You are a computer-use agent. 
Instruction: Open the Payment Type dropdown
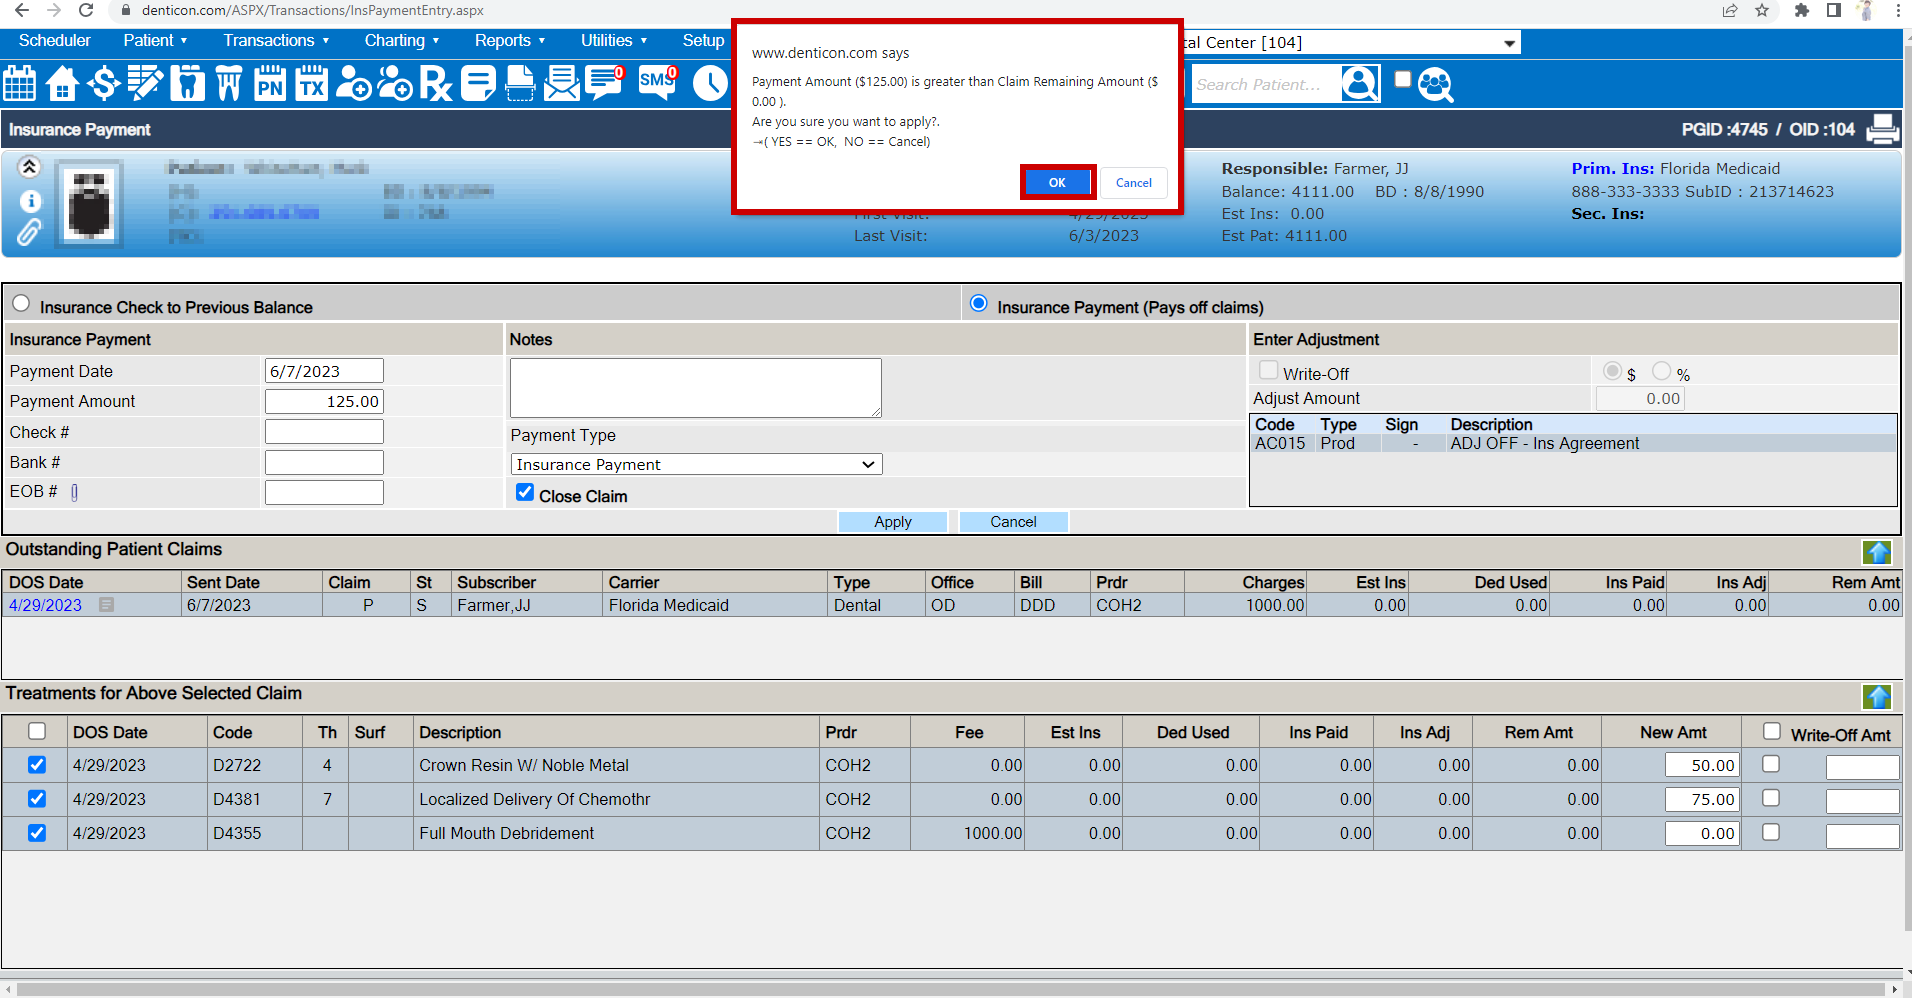[x=696, y=464]
